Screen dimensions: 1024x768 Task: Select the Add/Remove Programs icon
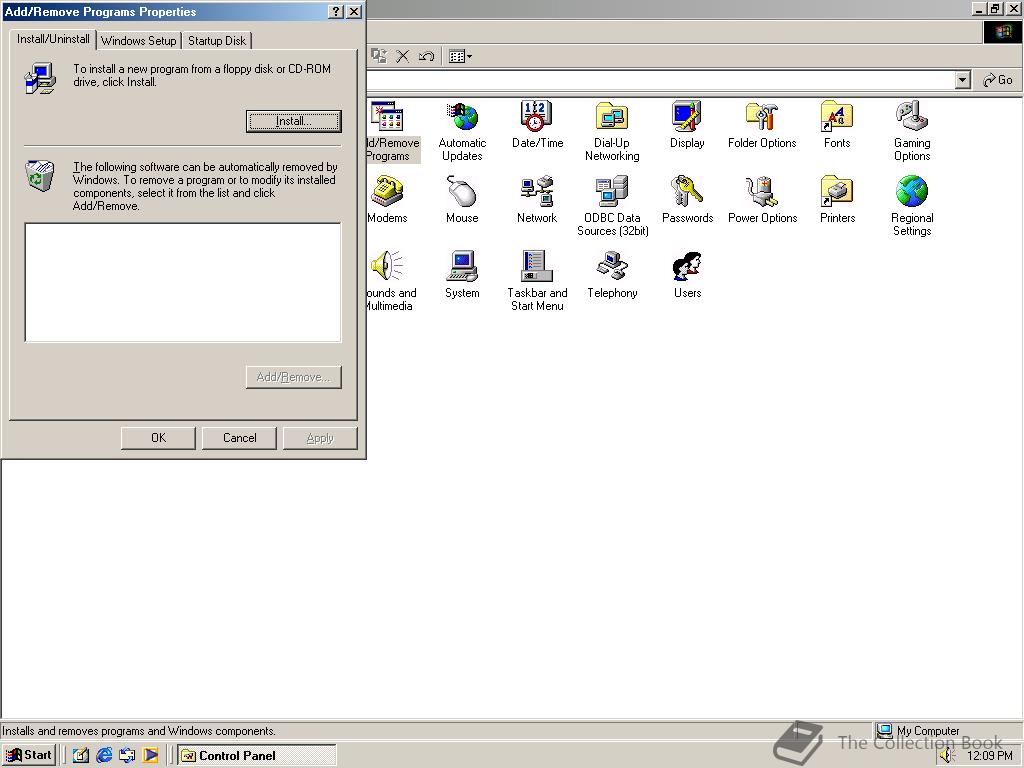[x=391, y=131]
